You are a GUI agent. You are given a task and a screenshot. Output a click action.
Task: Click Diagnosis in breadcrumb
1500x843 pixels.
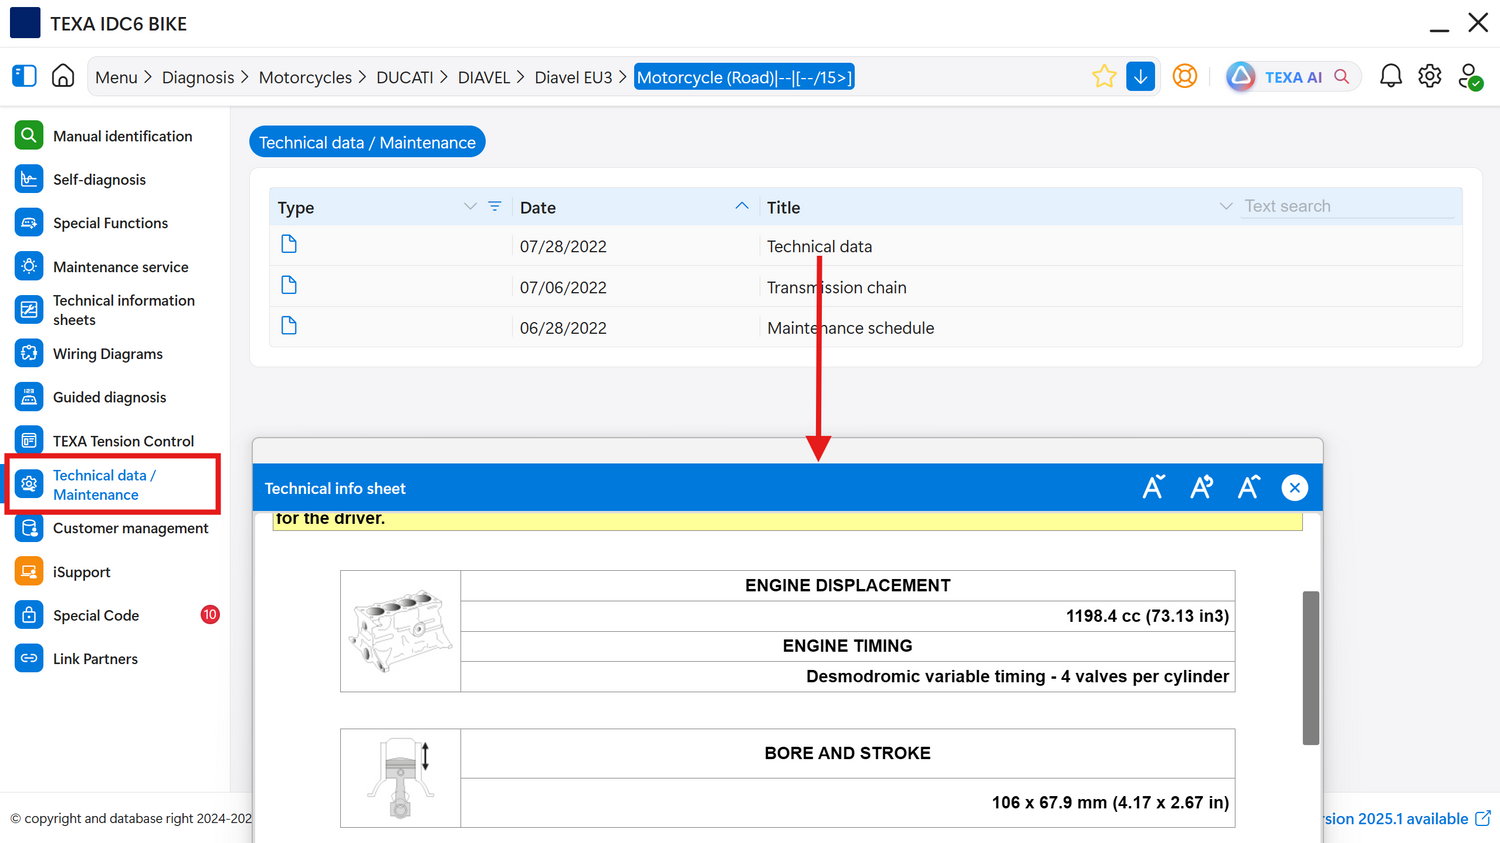[x=198, y=77]
